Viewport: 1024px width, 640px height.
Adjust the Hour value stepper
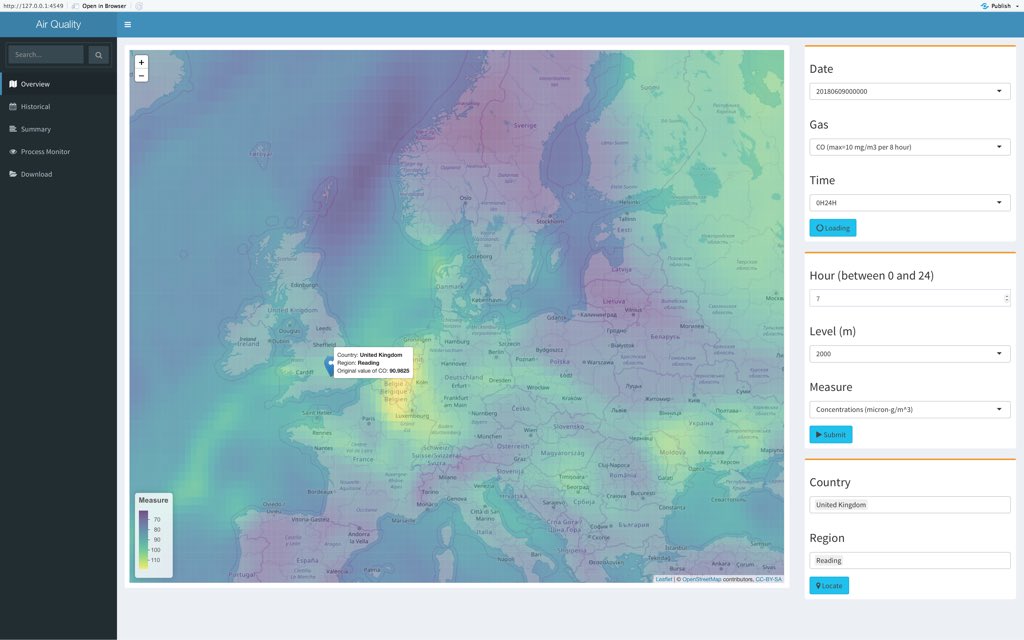1006,298
